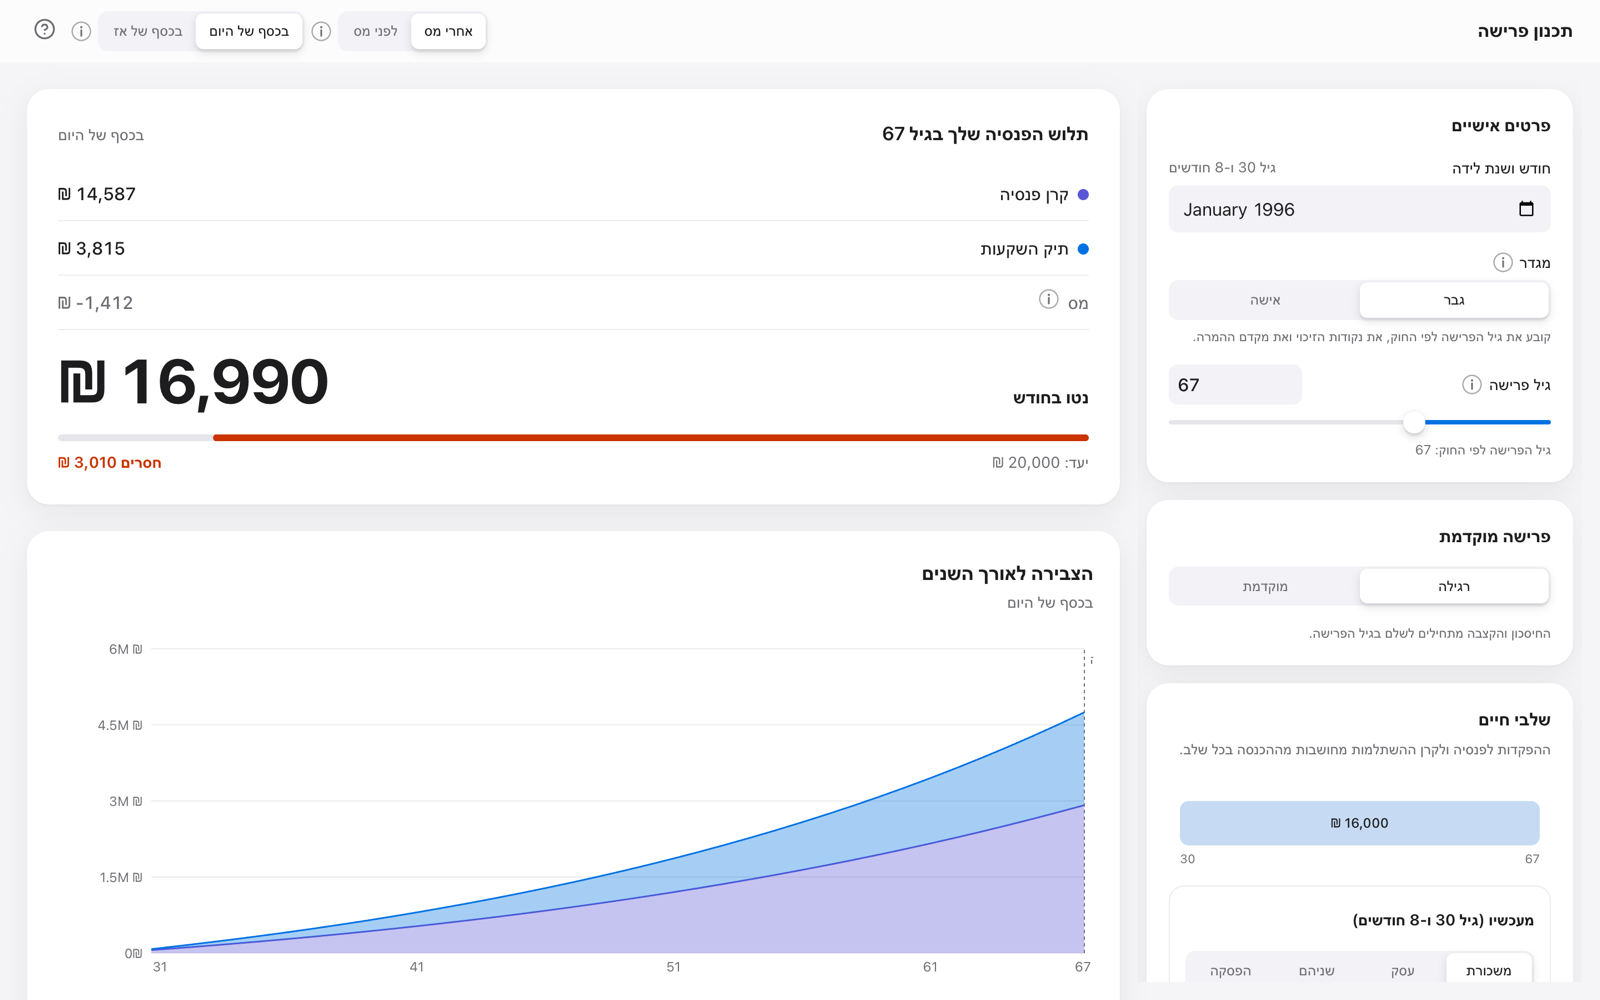Open the משכורת tab
Screen dimensions: 1600x1000
point(1488,970)
